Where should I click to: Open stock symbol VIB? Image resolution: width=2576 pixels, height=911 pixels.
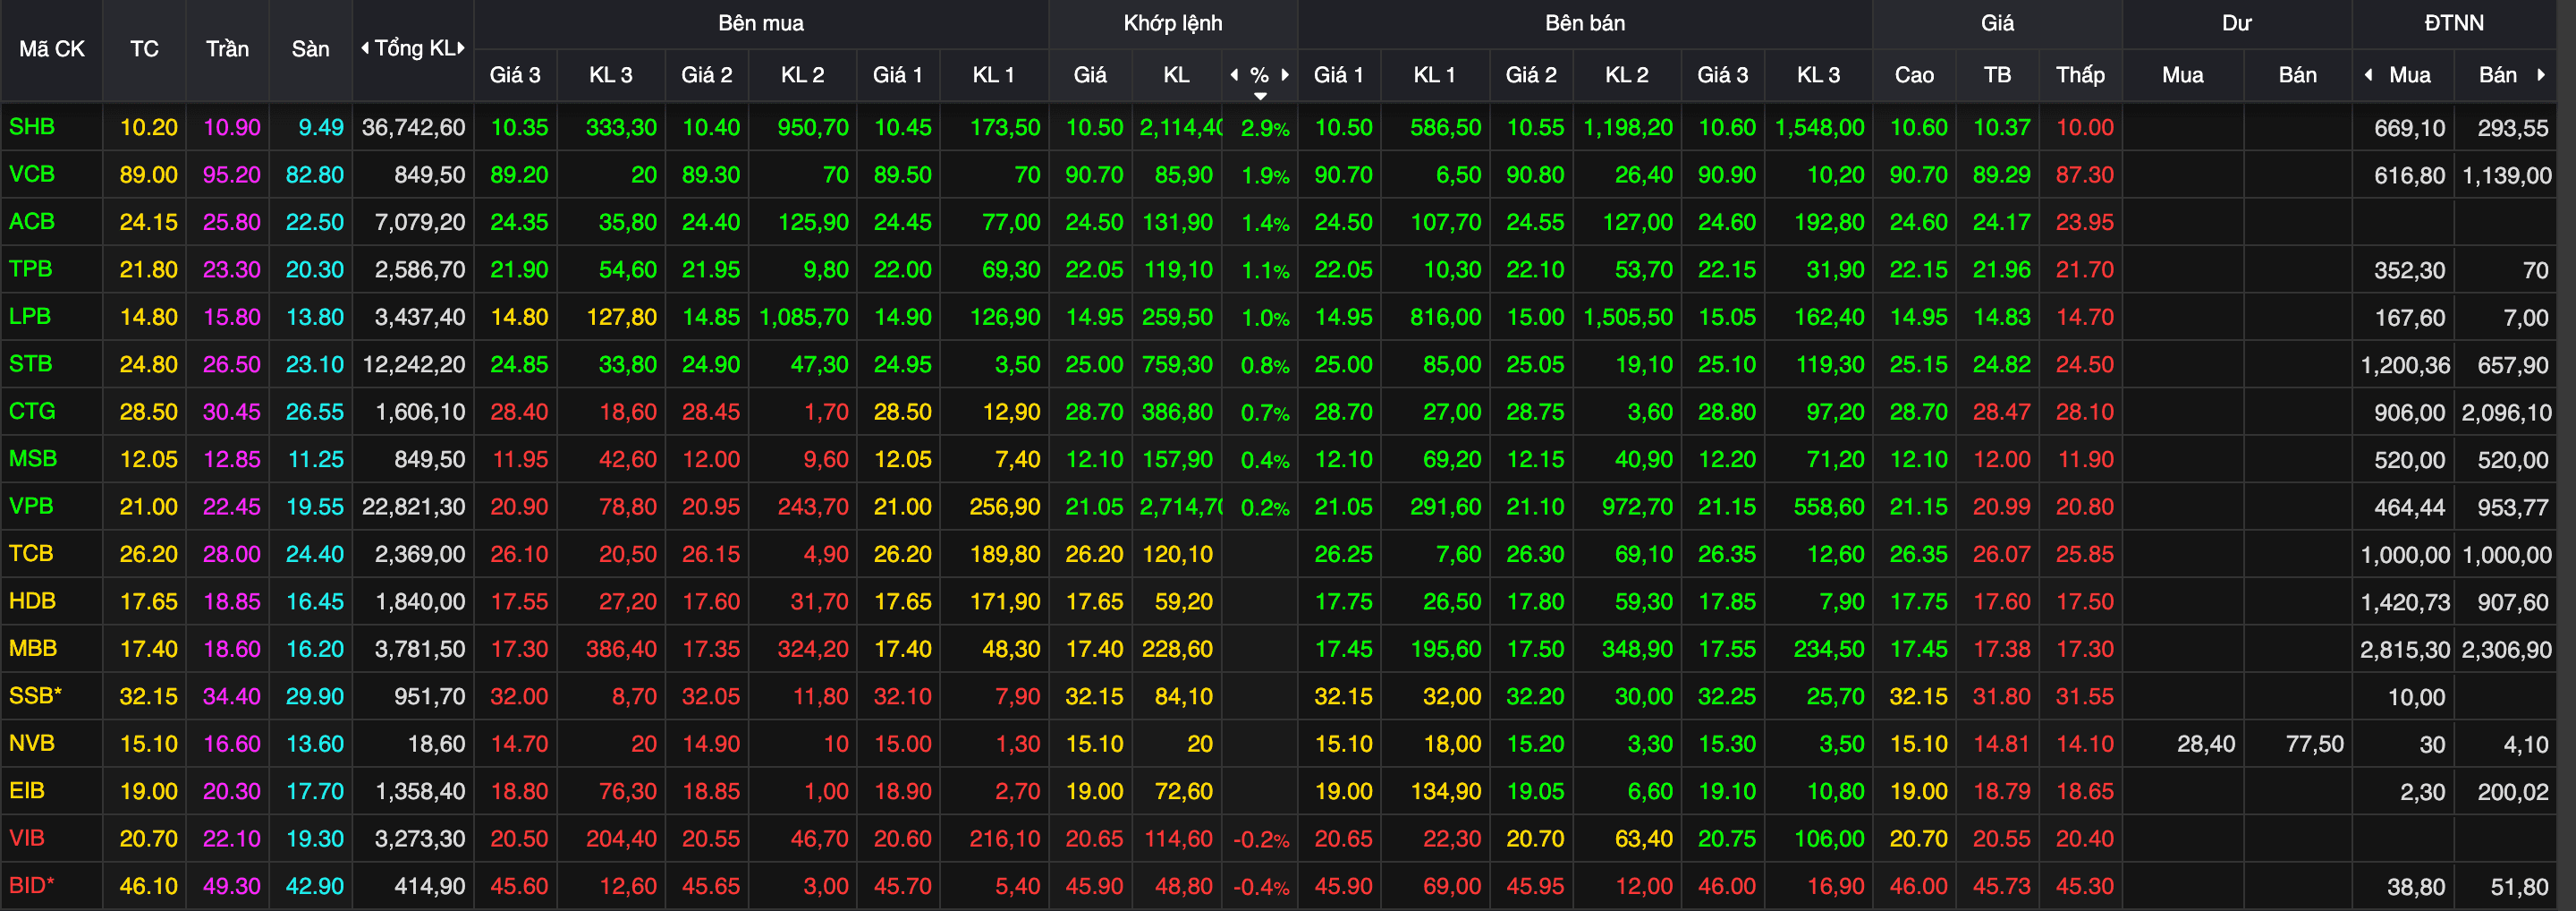(27, 838)
